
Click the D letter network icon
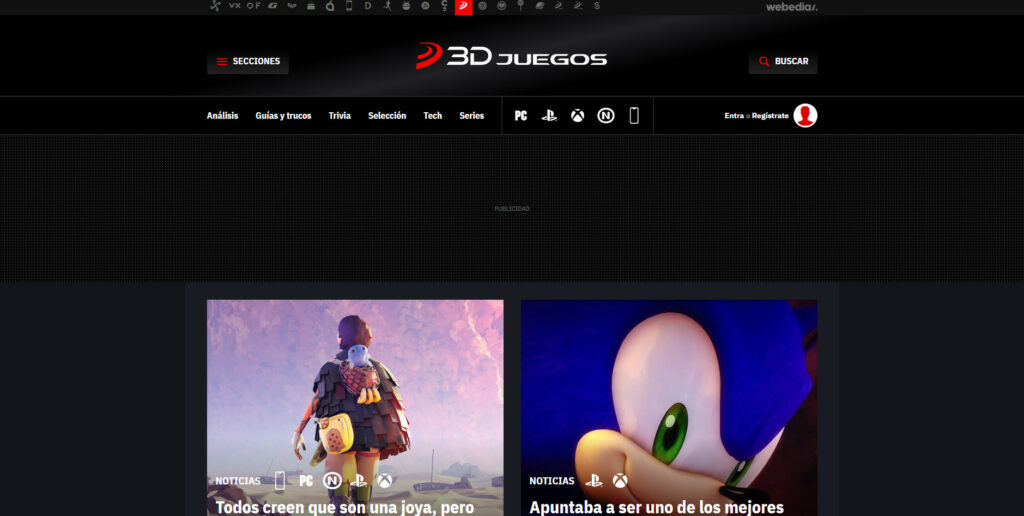368,6
